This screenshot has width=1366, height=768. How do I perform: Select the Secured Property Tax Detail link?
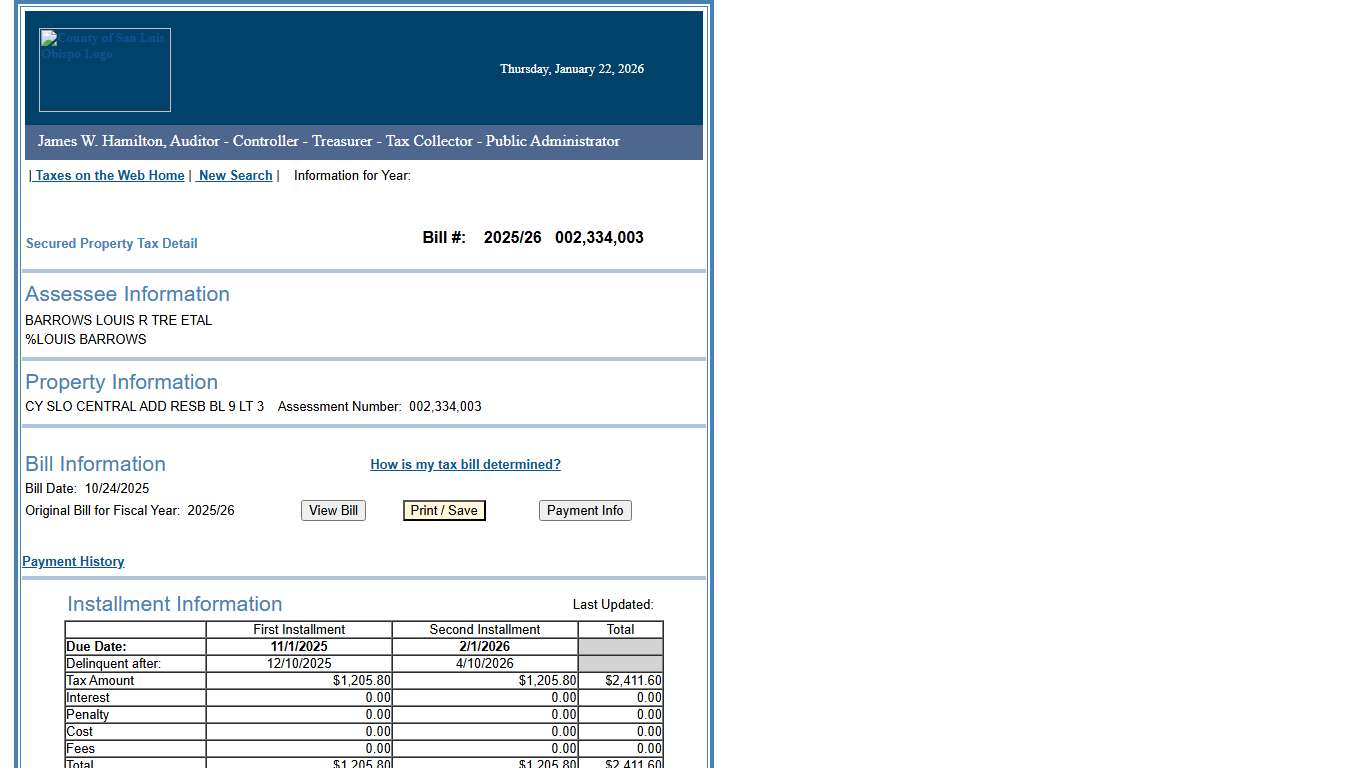coord(111,243)
